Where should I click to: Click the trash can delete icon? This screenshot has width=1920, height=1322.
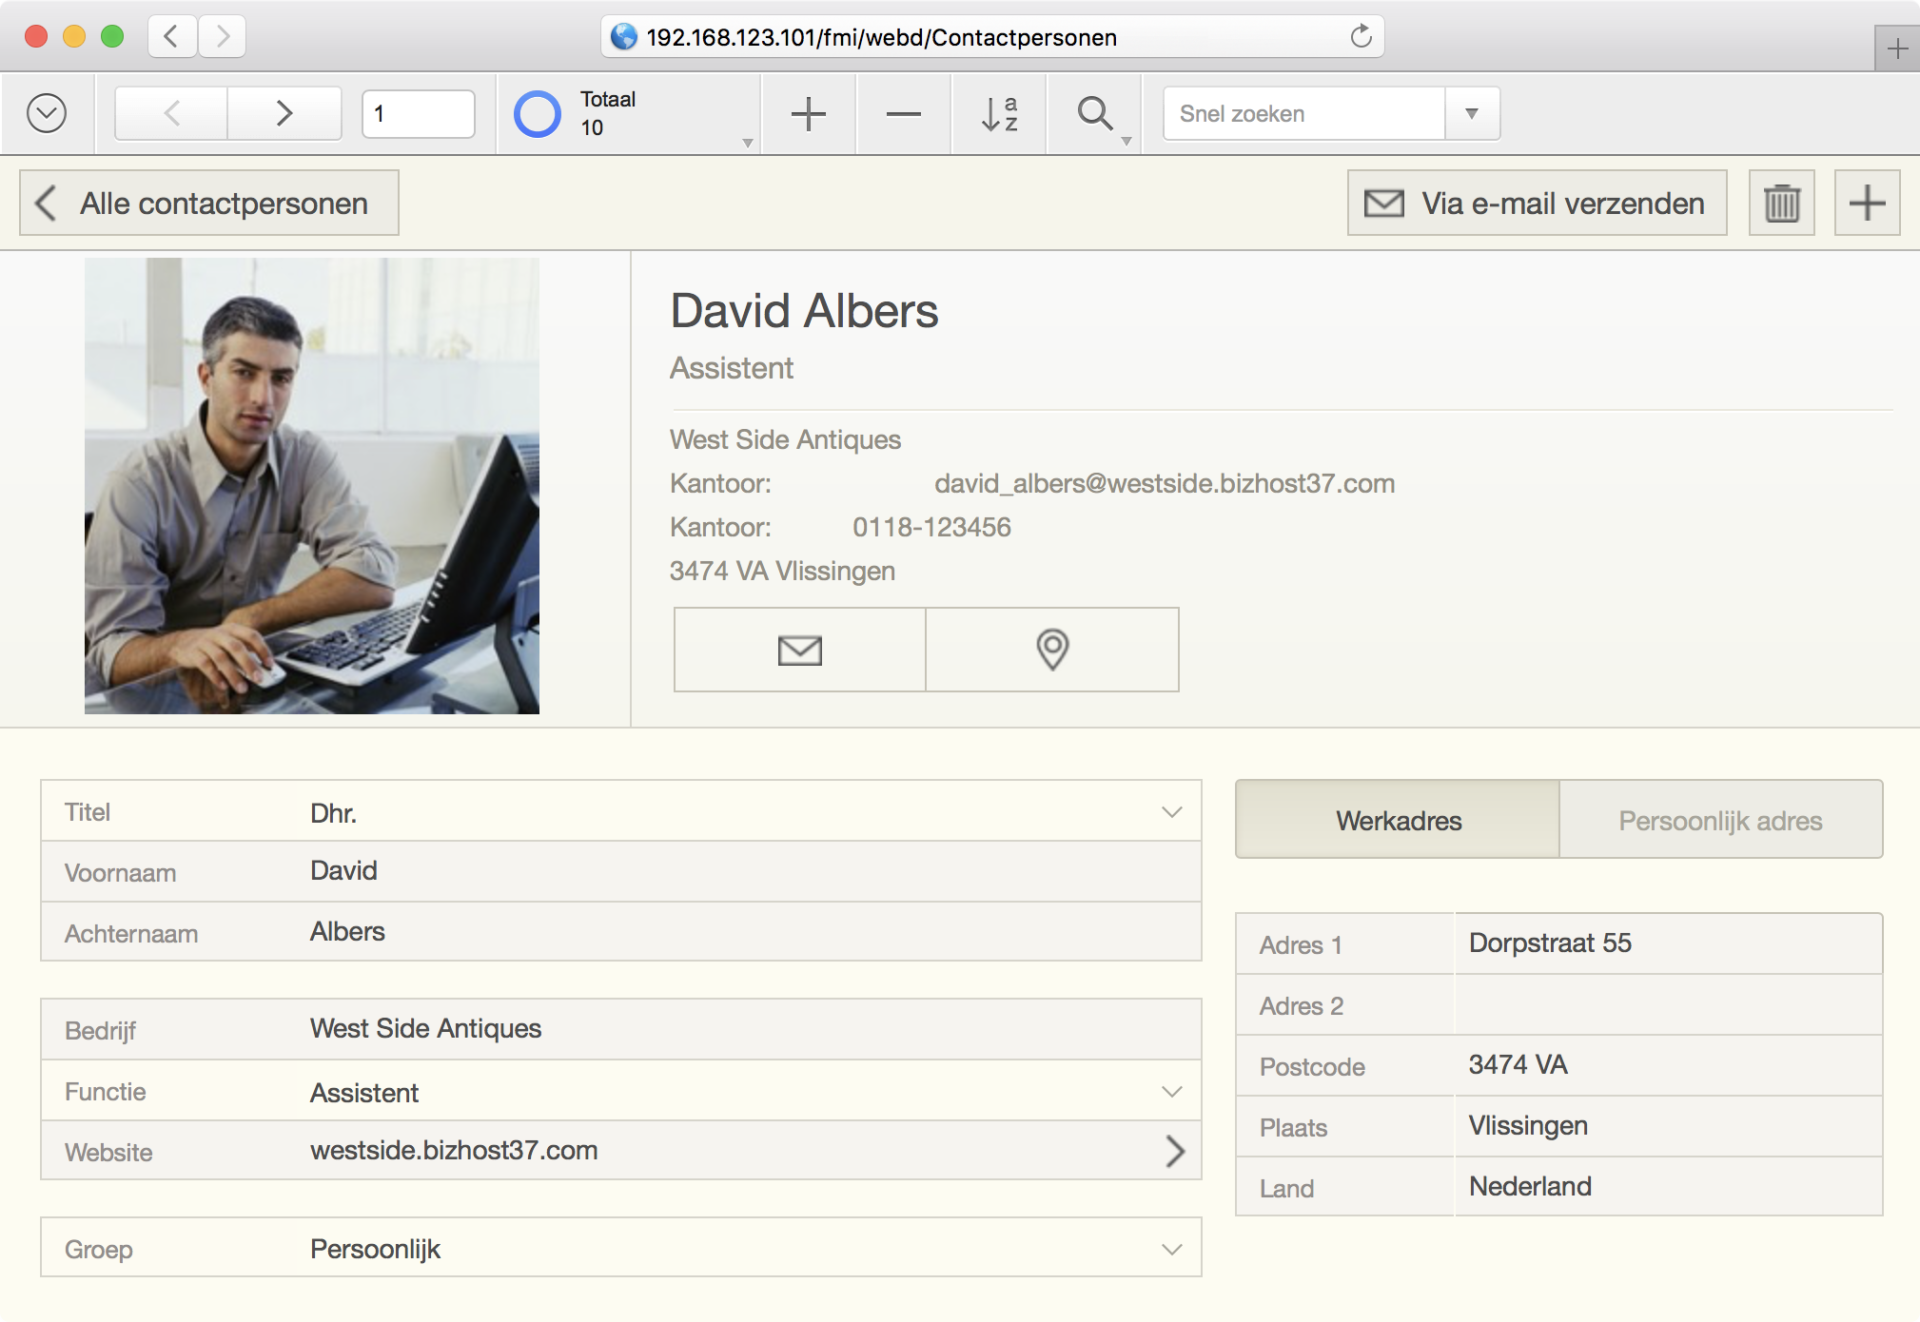click(x=1782, y=203)
